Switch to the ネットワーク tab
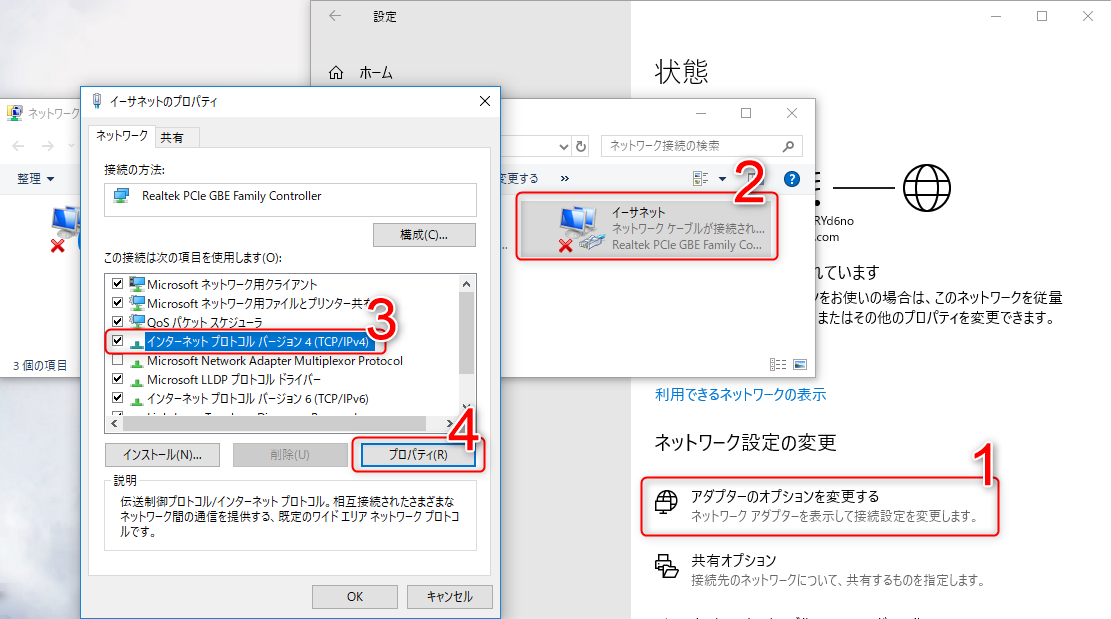The width and height of the screenshot is (1111, 619). coord(122,135)
